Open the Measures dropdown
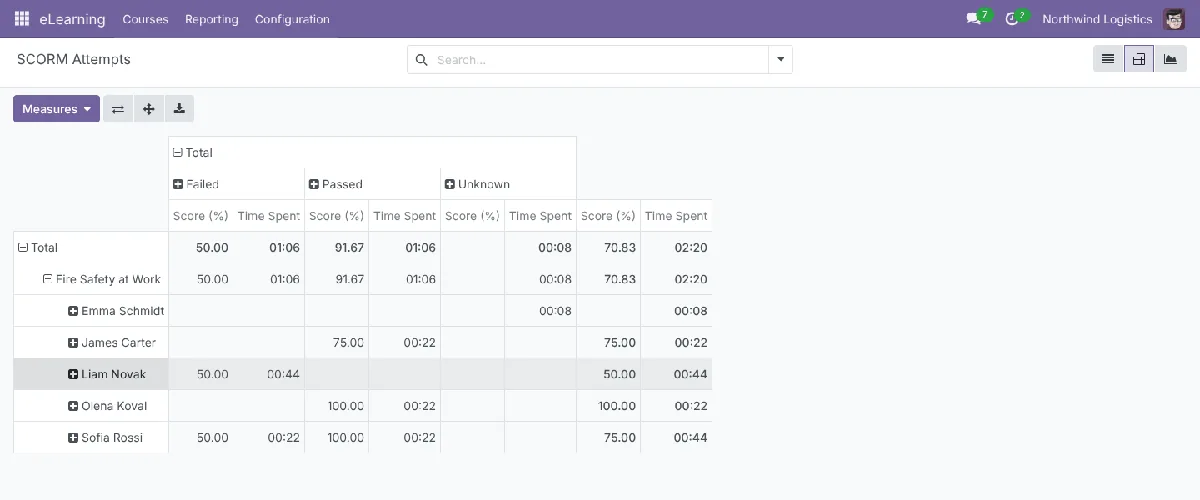This screenshot has height=500, width=1200. (x=56, y=109)
